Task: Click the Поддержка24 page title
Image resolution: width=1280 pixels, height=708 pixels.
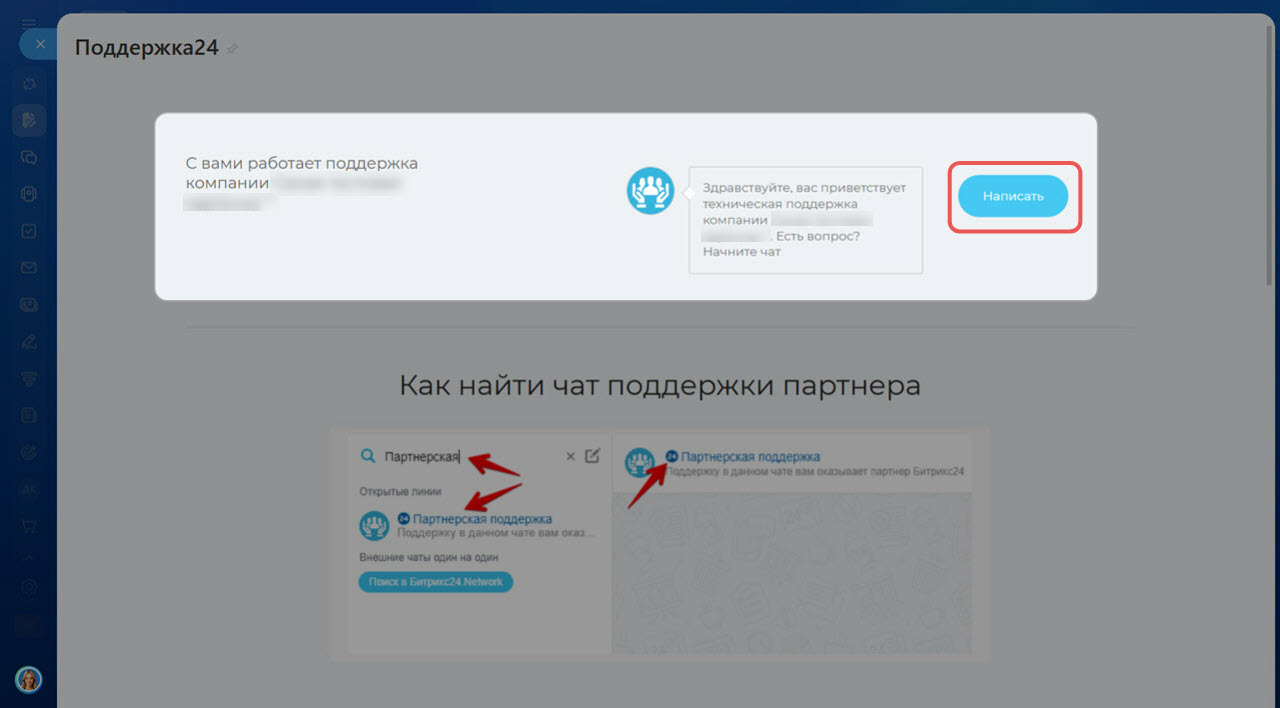Action: (147, 47)
